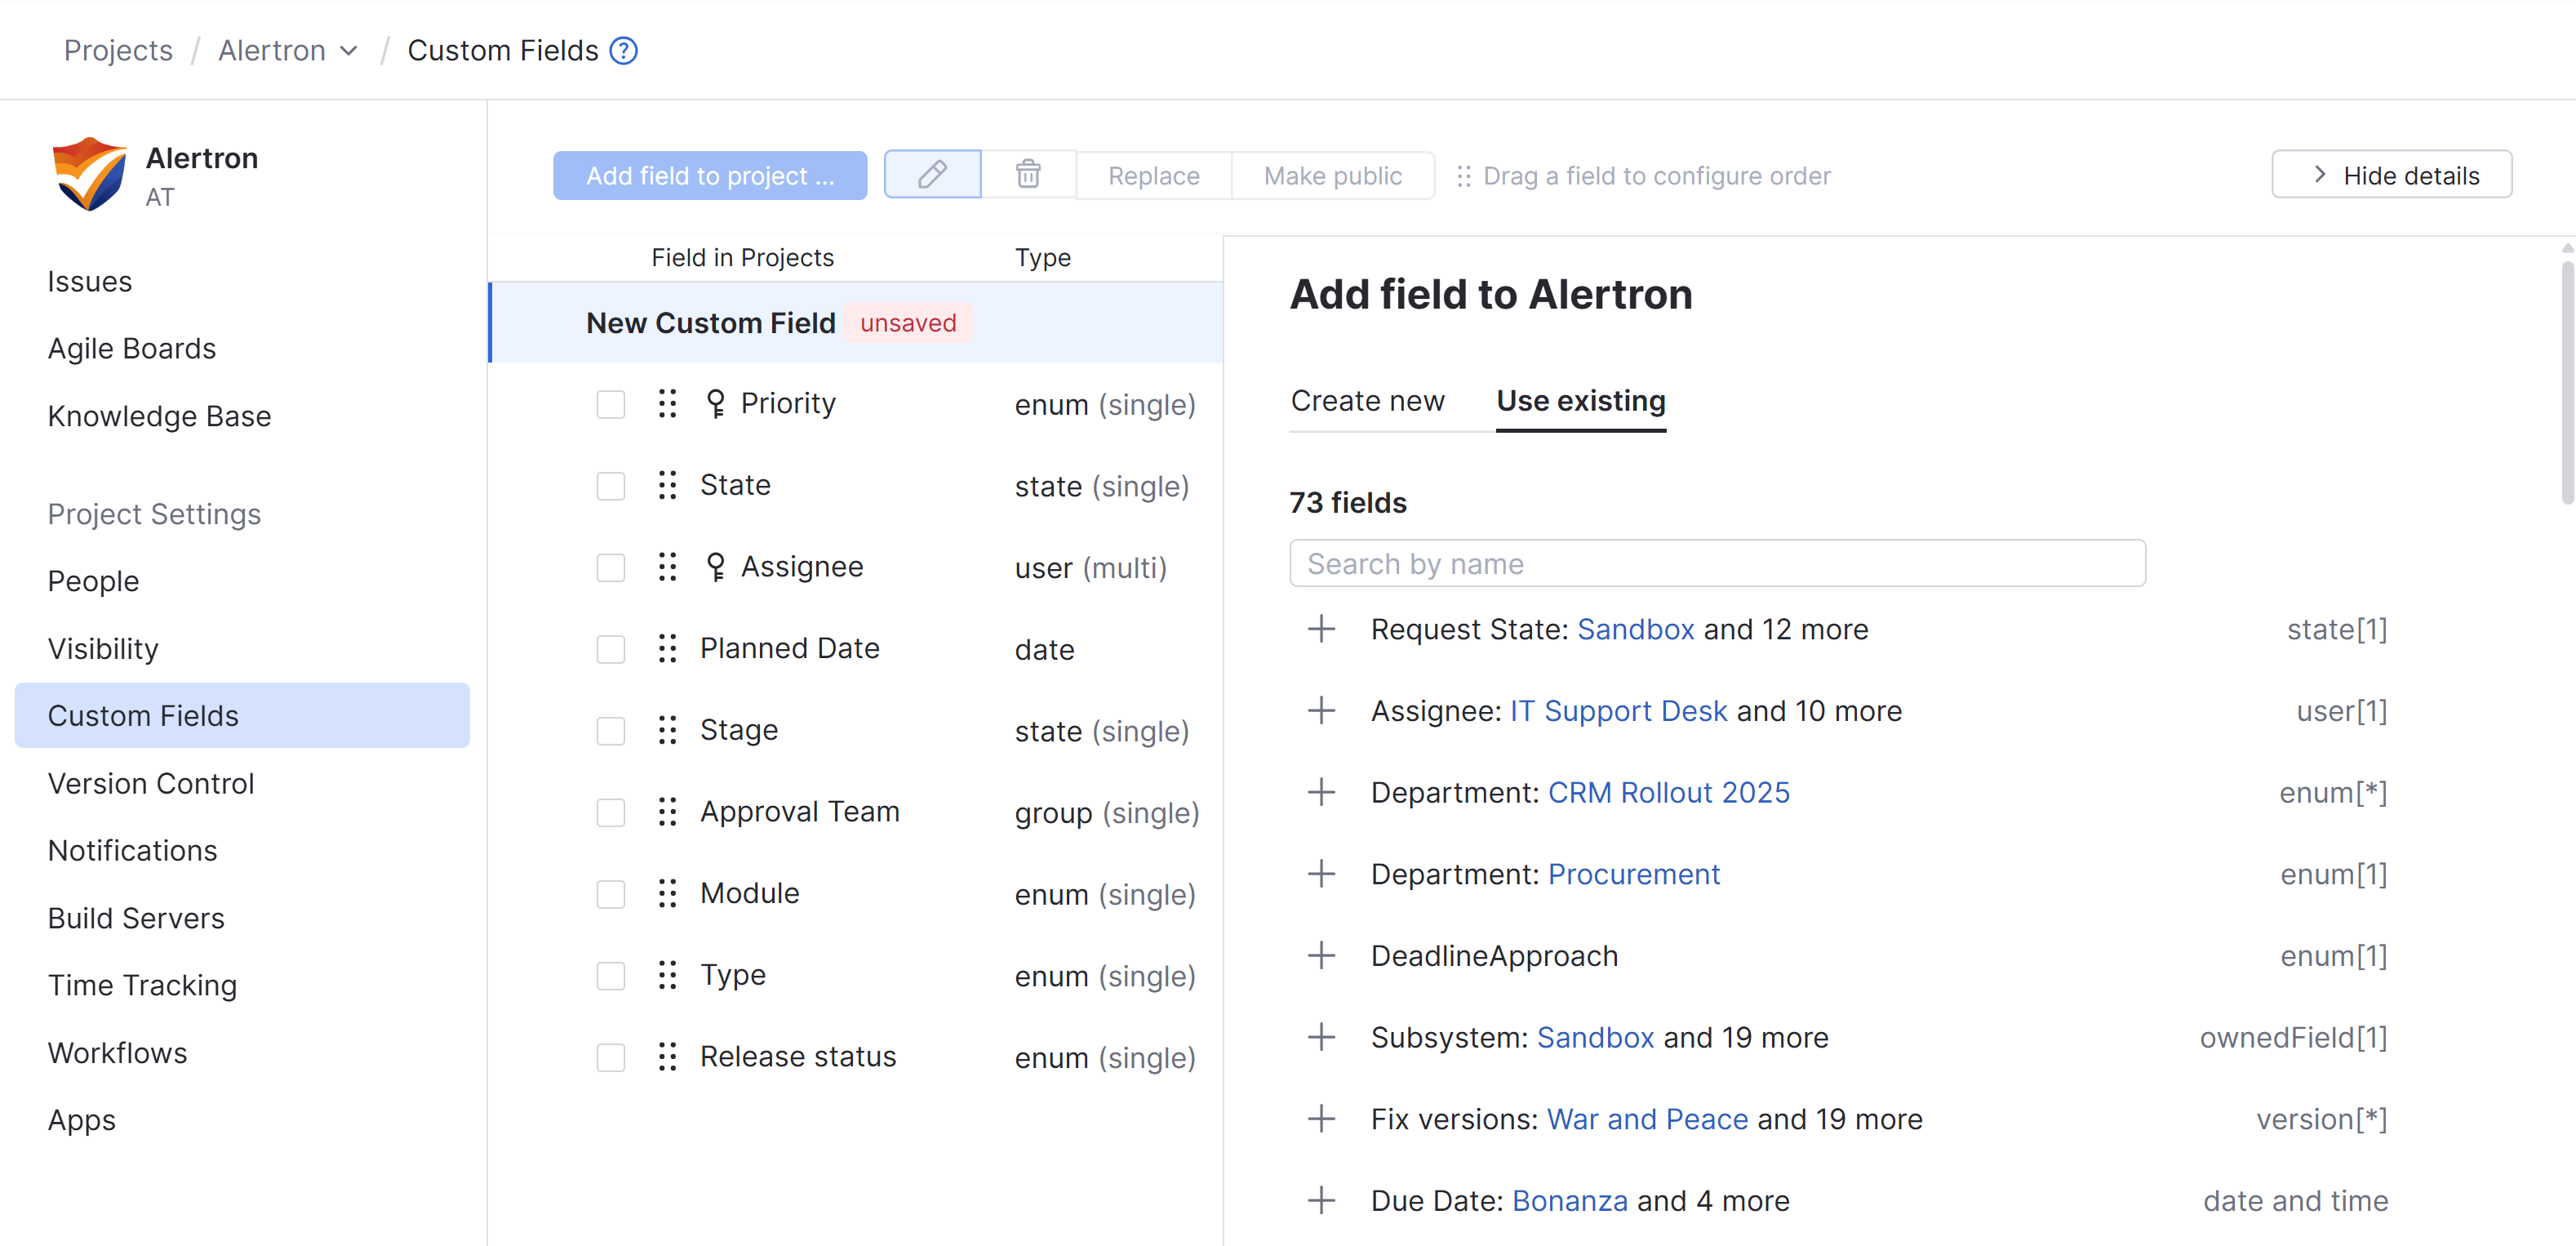Click the trash delete icon
Viewport: 2576px width, 1246px height.
[1028, 175]
